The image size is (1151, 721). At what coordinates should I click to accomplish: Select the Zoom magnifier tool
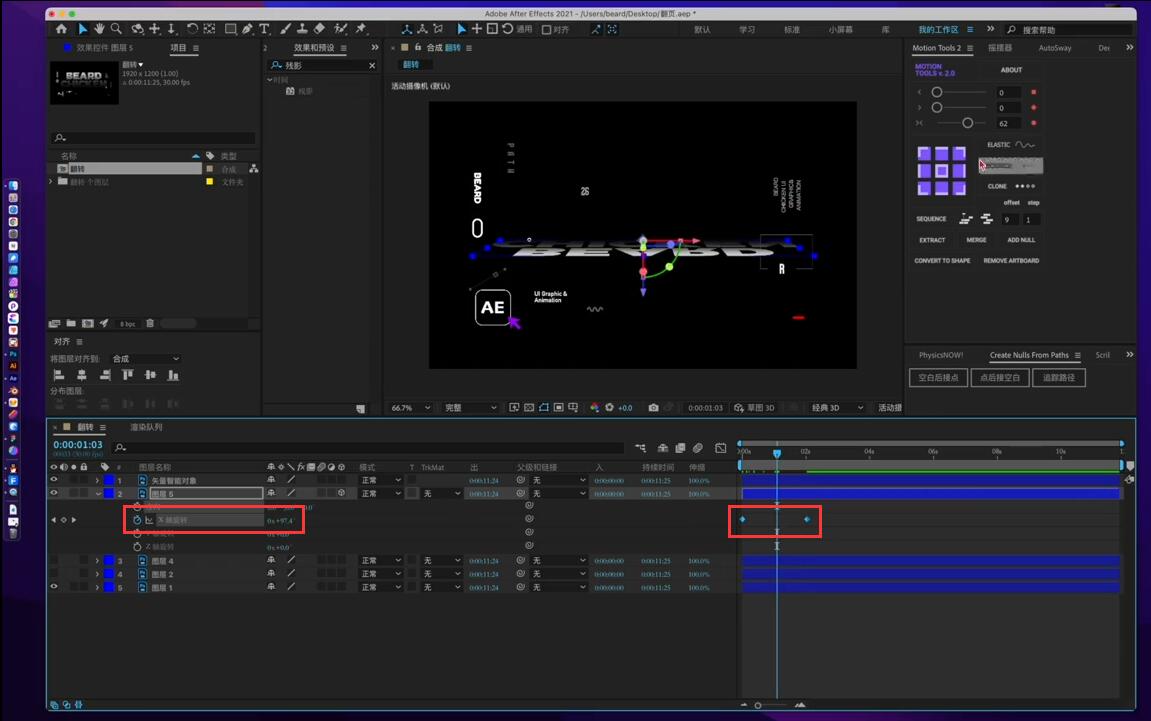116,29
